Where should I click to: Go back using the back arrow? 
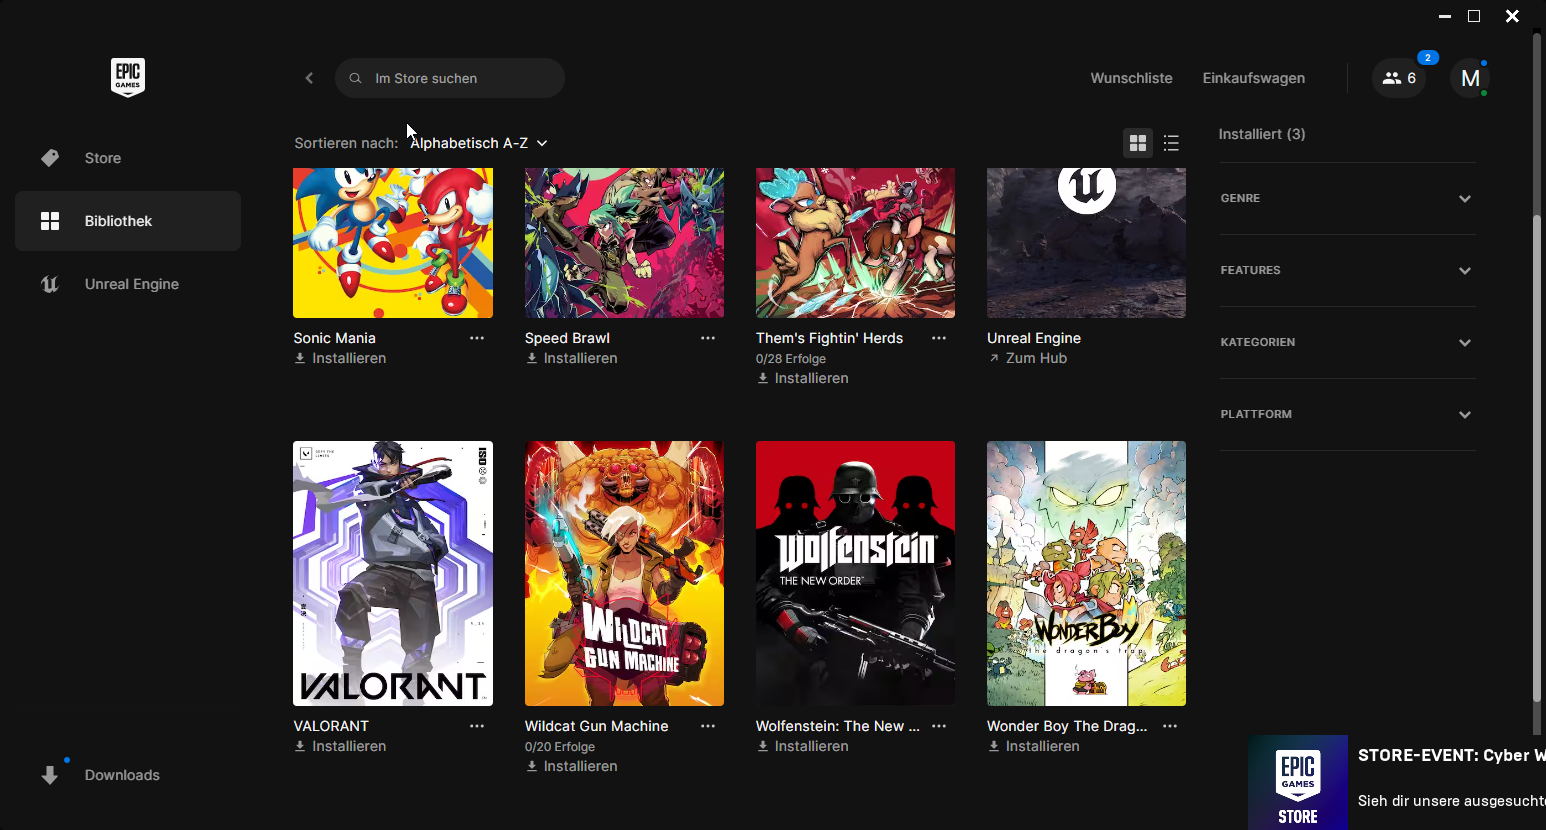click(309, 78)
